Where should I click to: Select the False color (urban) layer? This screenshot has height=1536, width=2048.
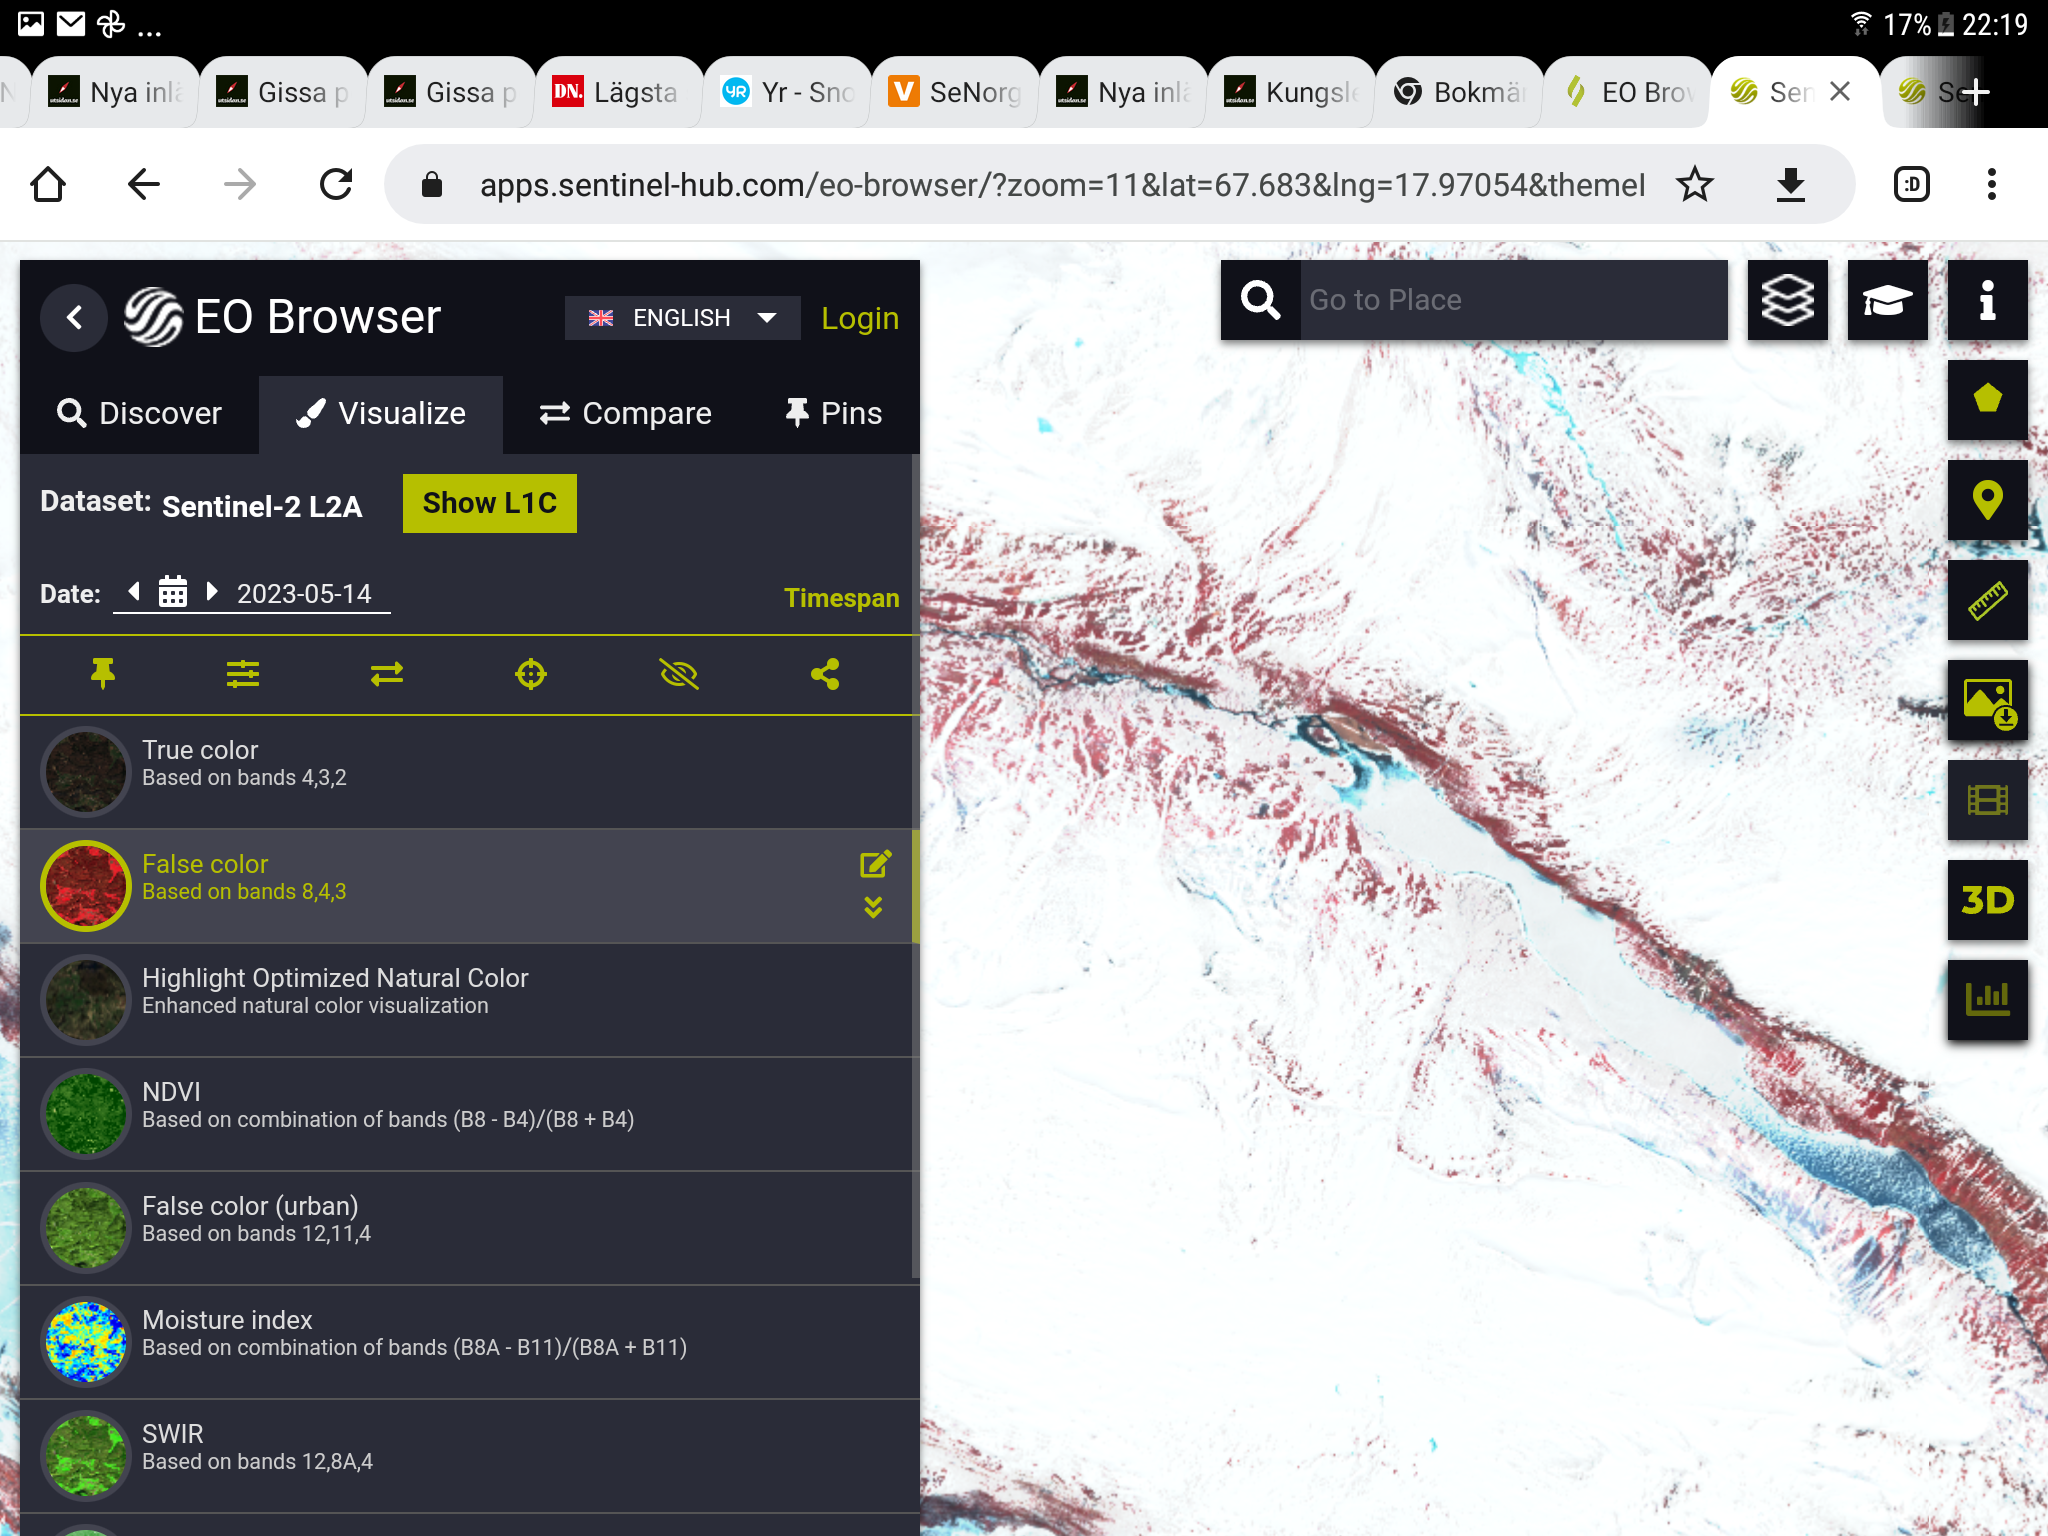(468, 1228)
